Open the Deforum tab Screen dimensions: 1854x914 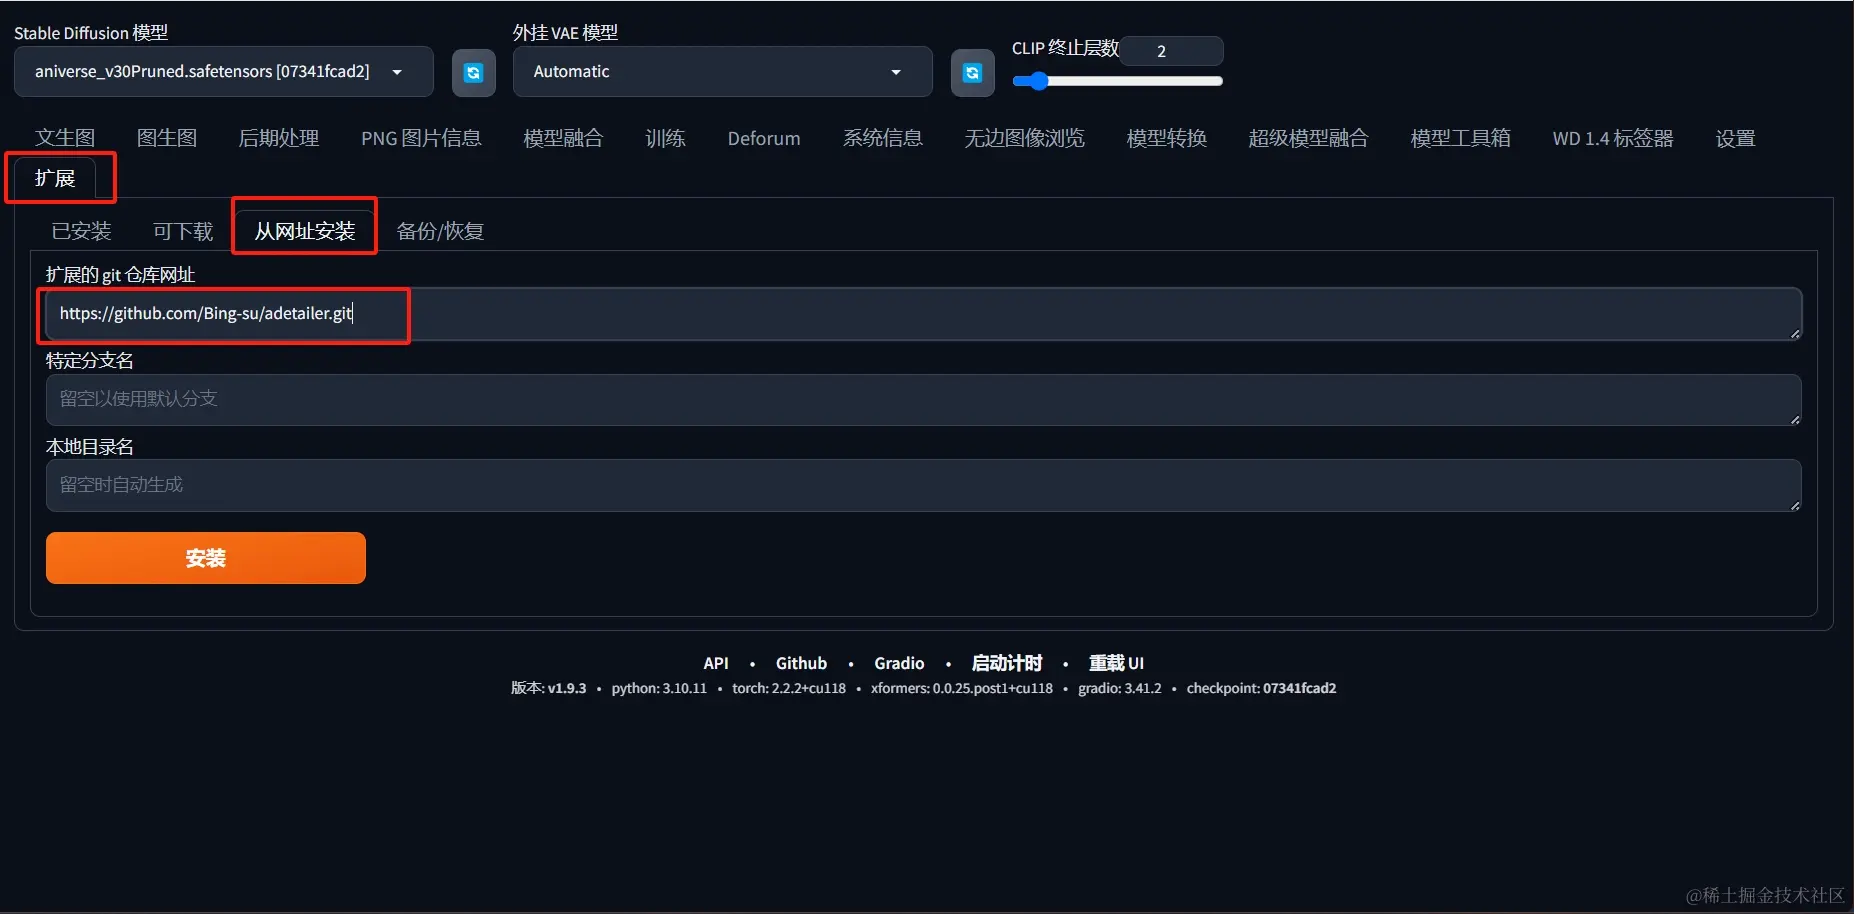click(x=764, y=138)
